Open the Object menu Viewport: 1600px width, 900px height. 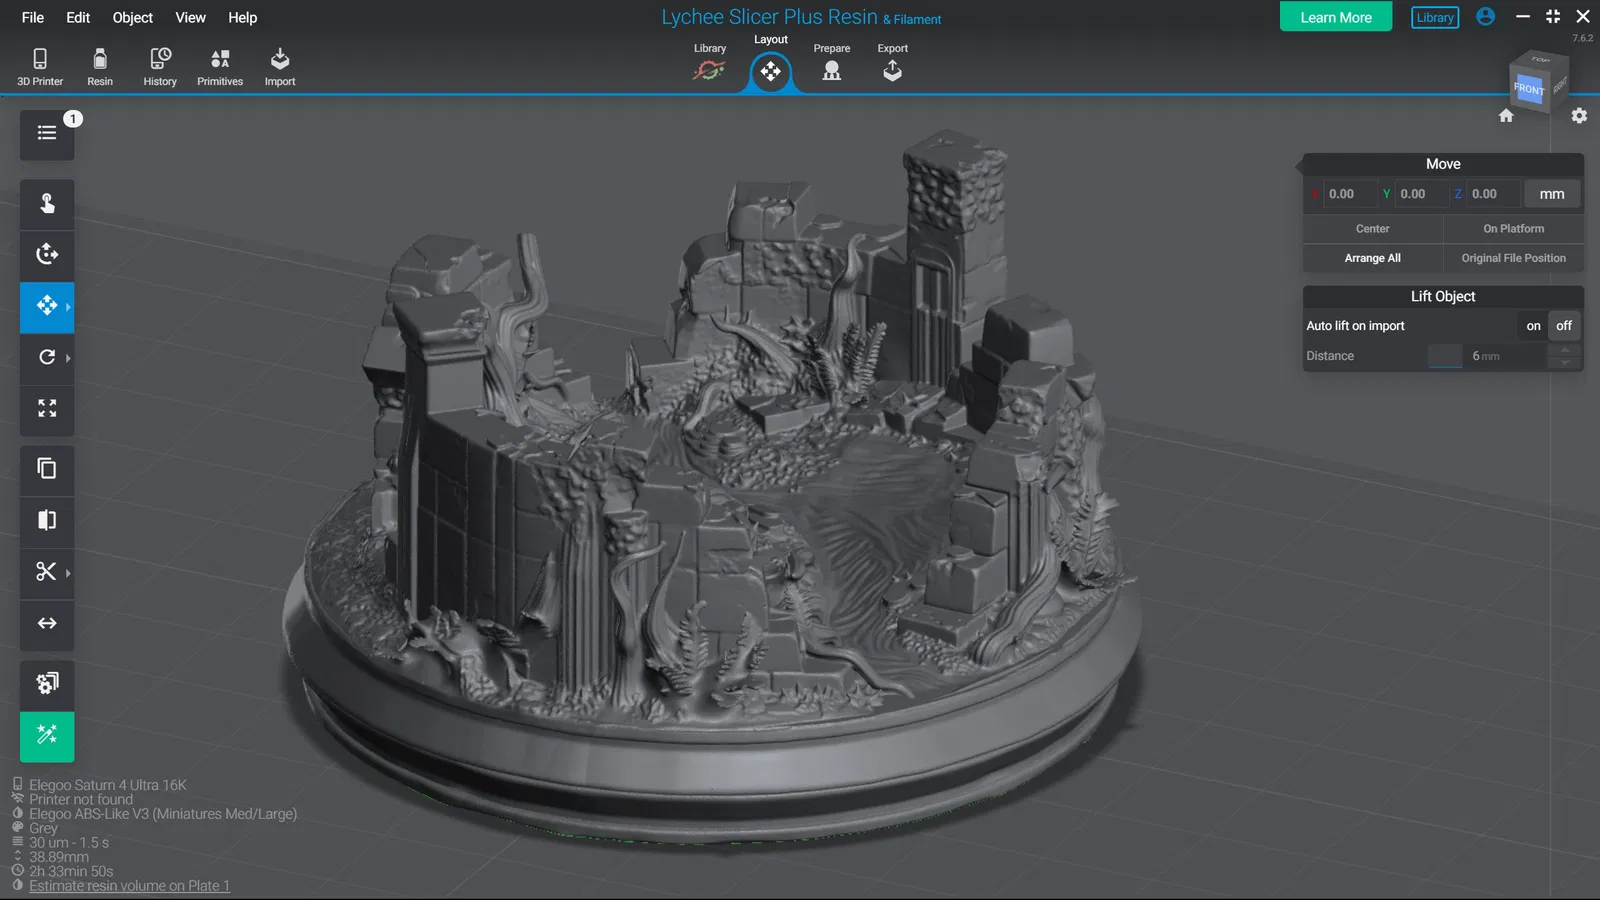pyautogui.click(x=133, y=17)
